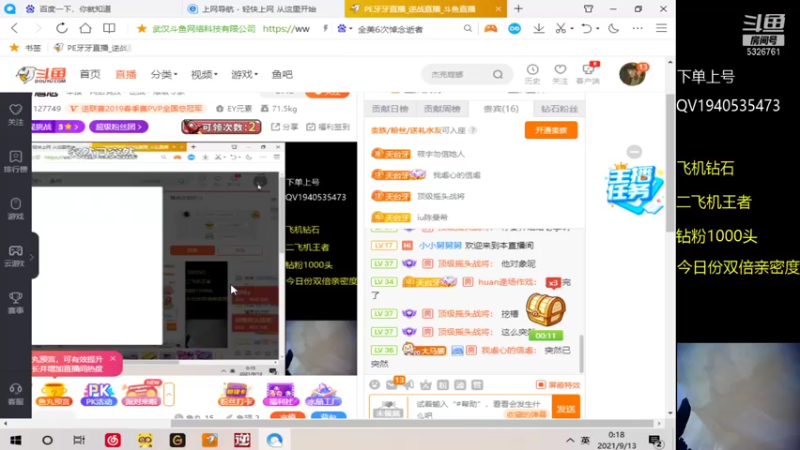Viewport: 800px width, 450px height.
Task: Click the 分享 share icon
Action: (285, 127)
